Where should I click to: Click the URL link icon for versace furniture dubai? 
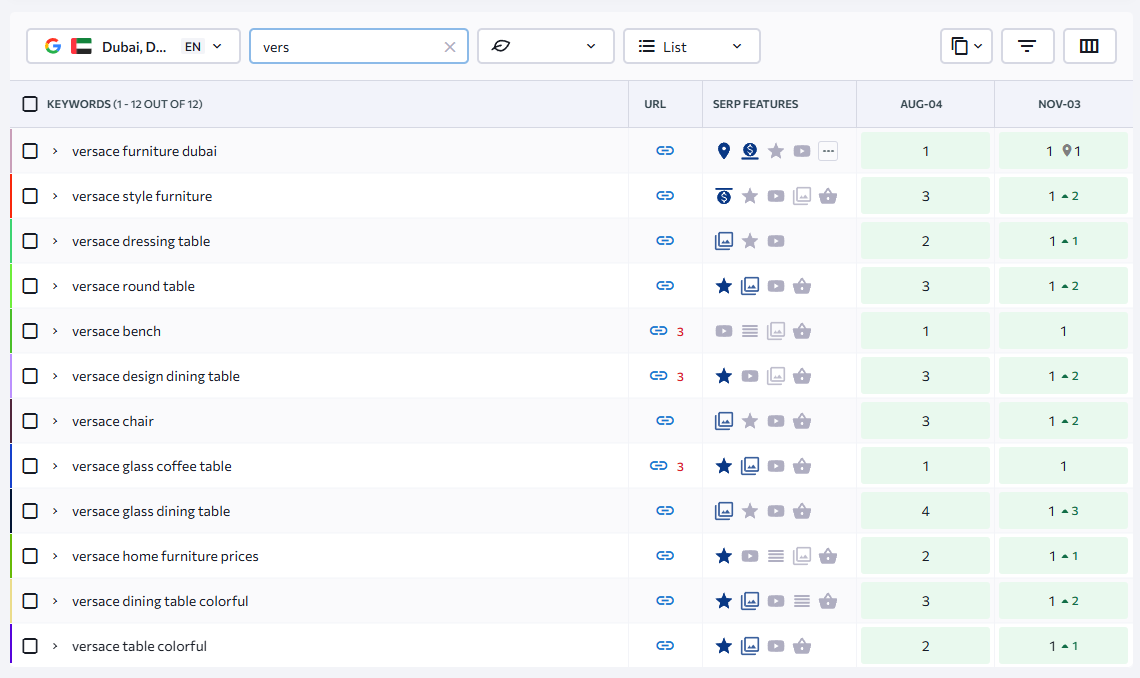664,150
